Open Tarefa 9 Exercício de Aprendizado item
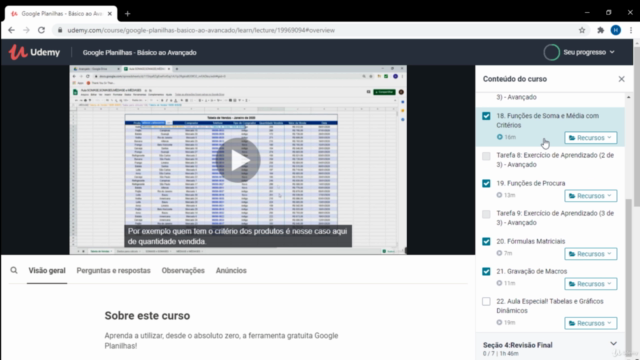 point(555,218)
